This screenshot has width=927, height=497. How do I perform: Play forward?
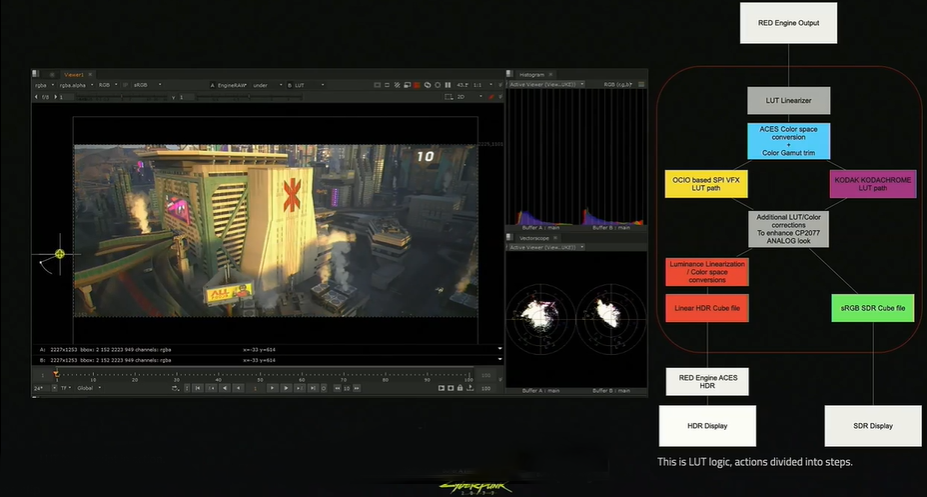pos(286,388)
